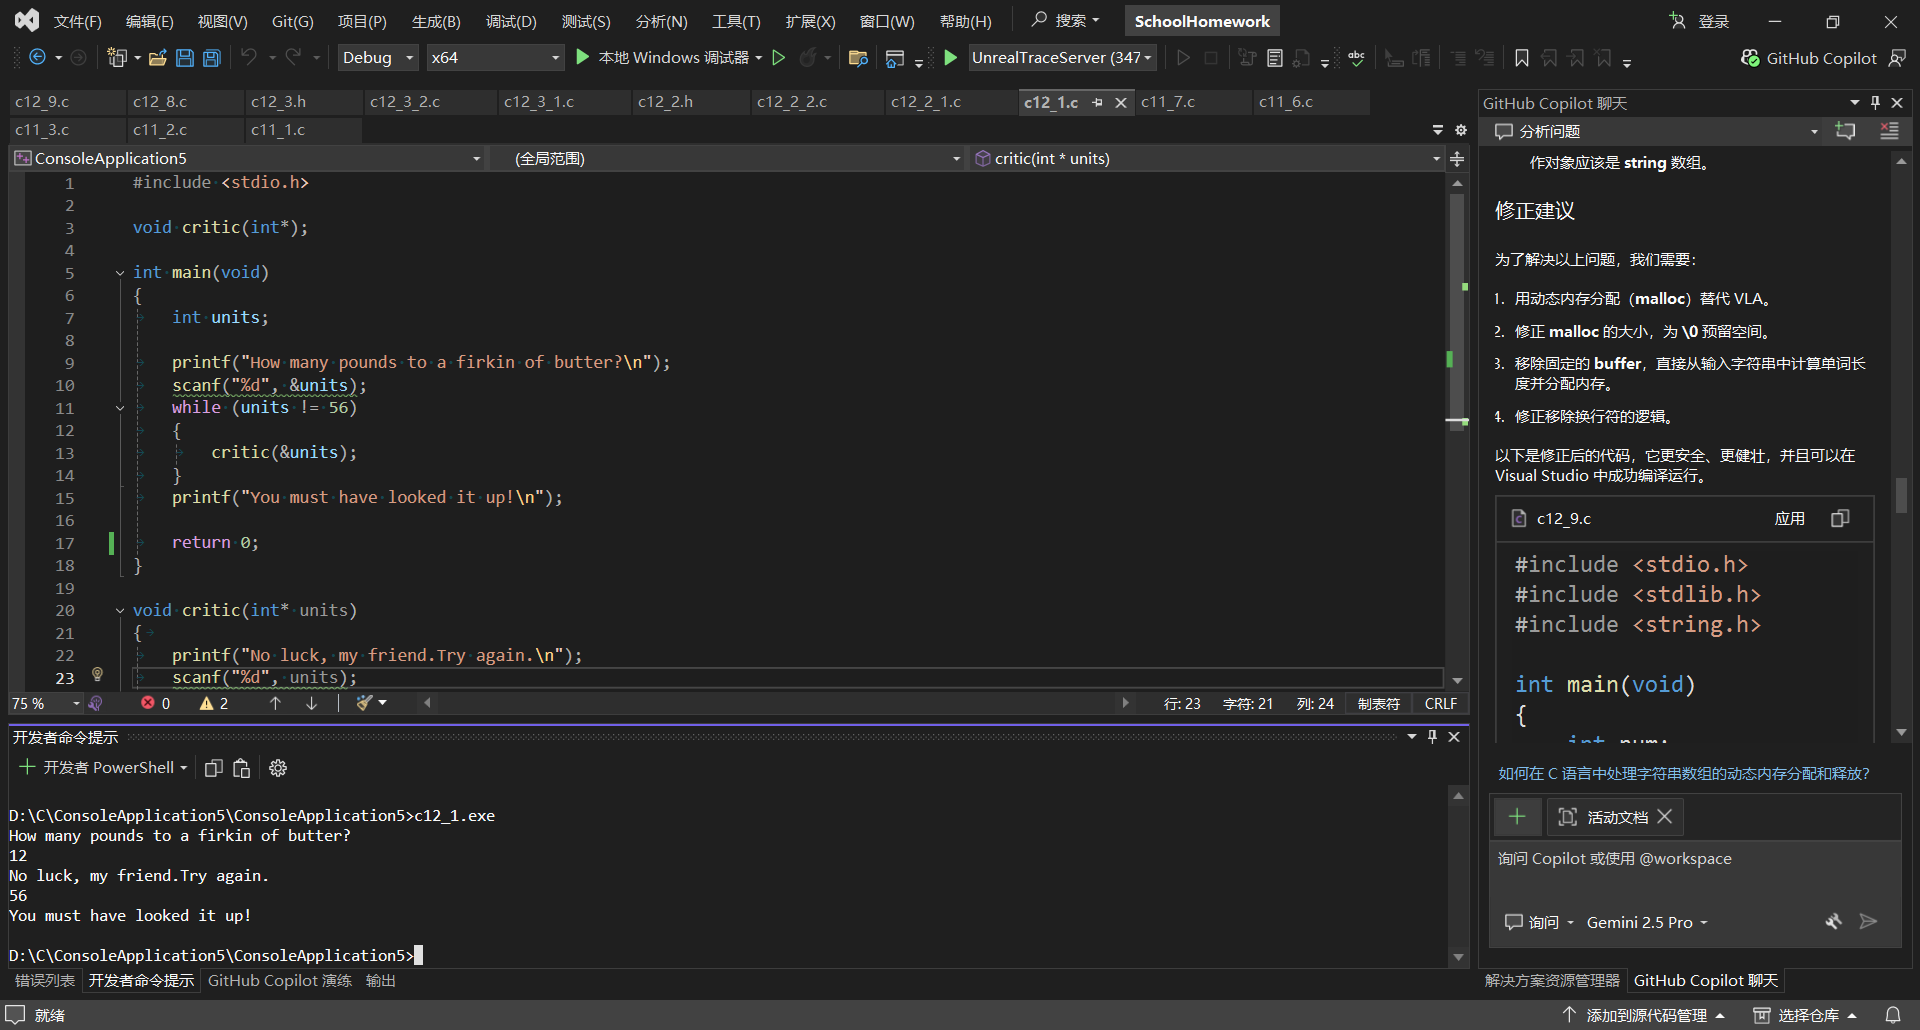Click the notifications bell in status bar
Image resolution: width=1920 pixels, height=1030 pixels.
coord(1893,1015)
